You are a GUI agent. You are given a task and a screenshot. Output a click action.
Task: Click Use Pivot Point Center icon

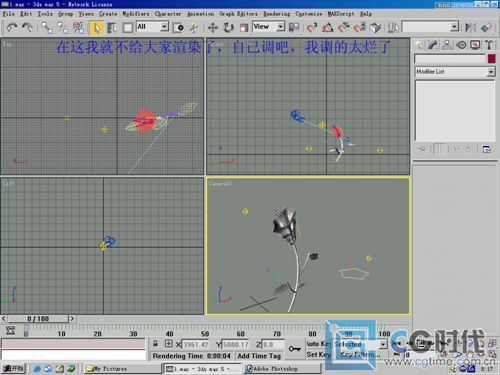(294, 27)
